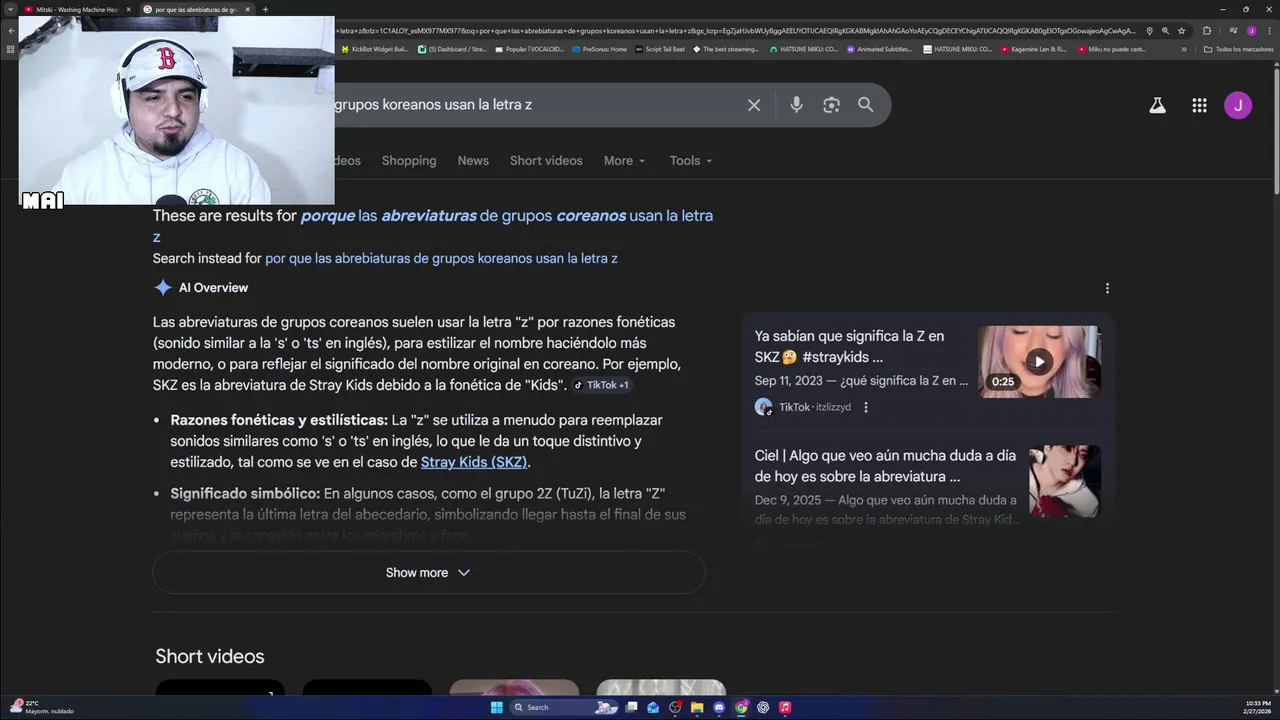Open AI Overview three-dot options
The width and height of the screenshot is (1280, 720).
[x=1107, y=288]
